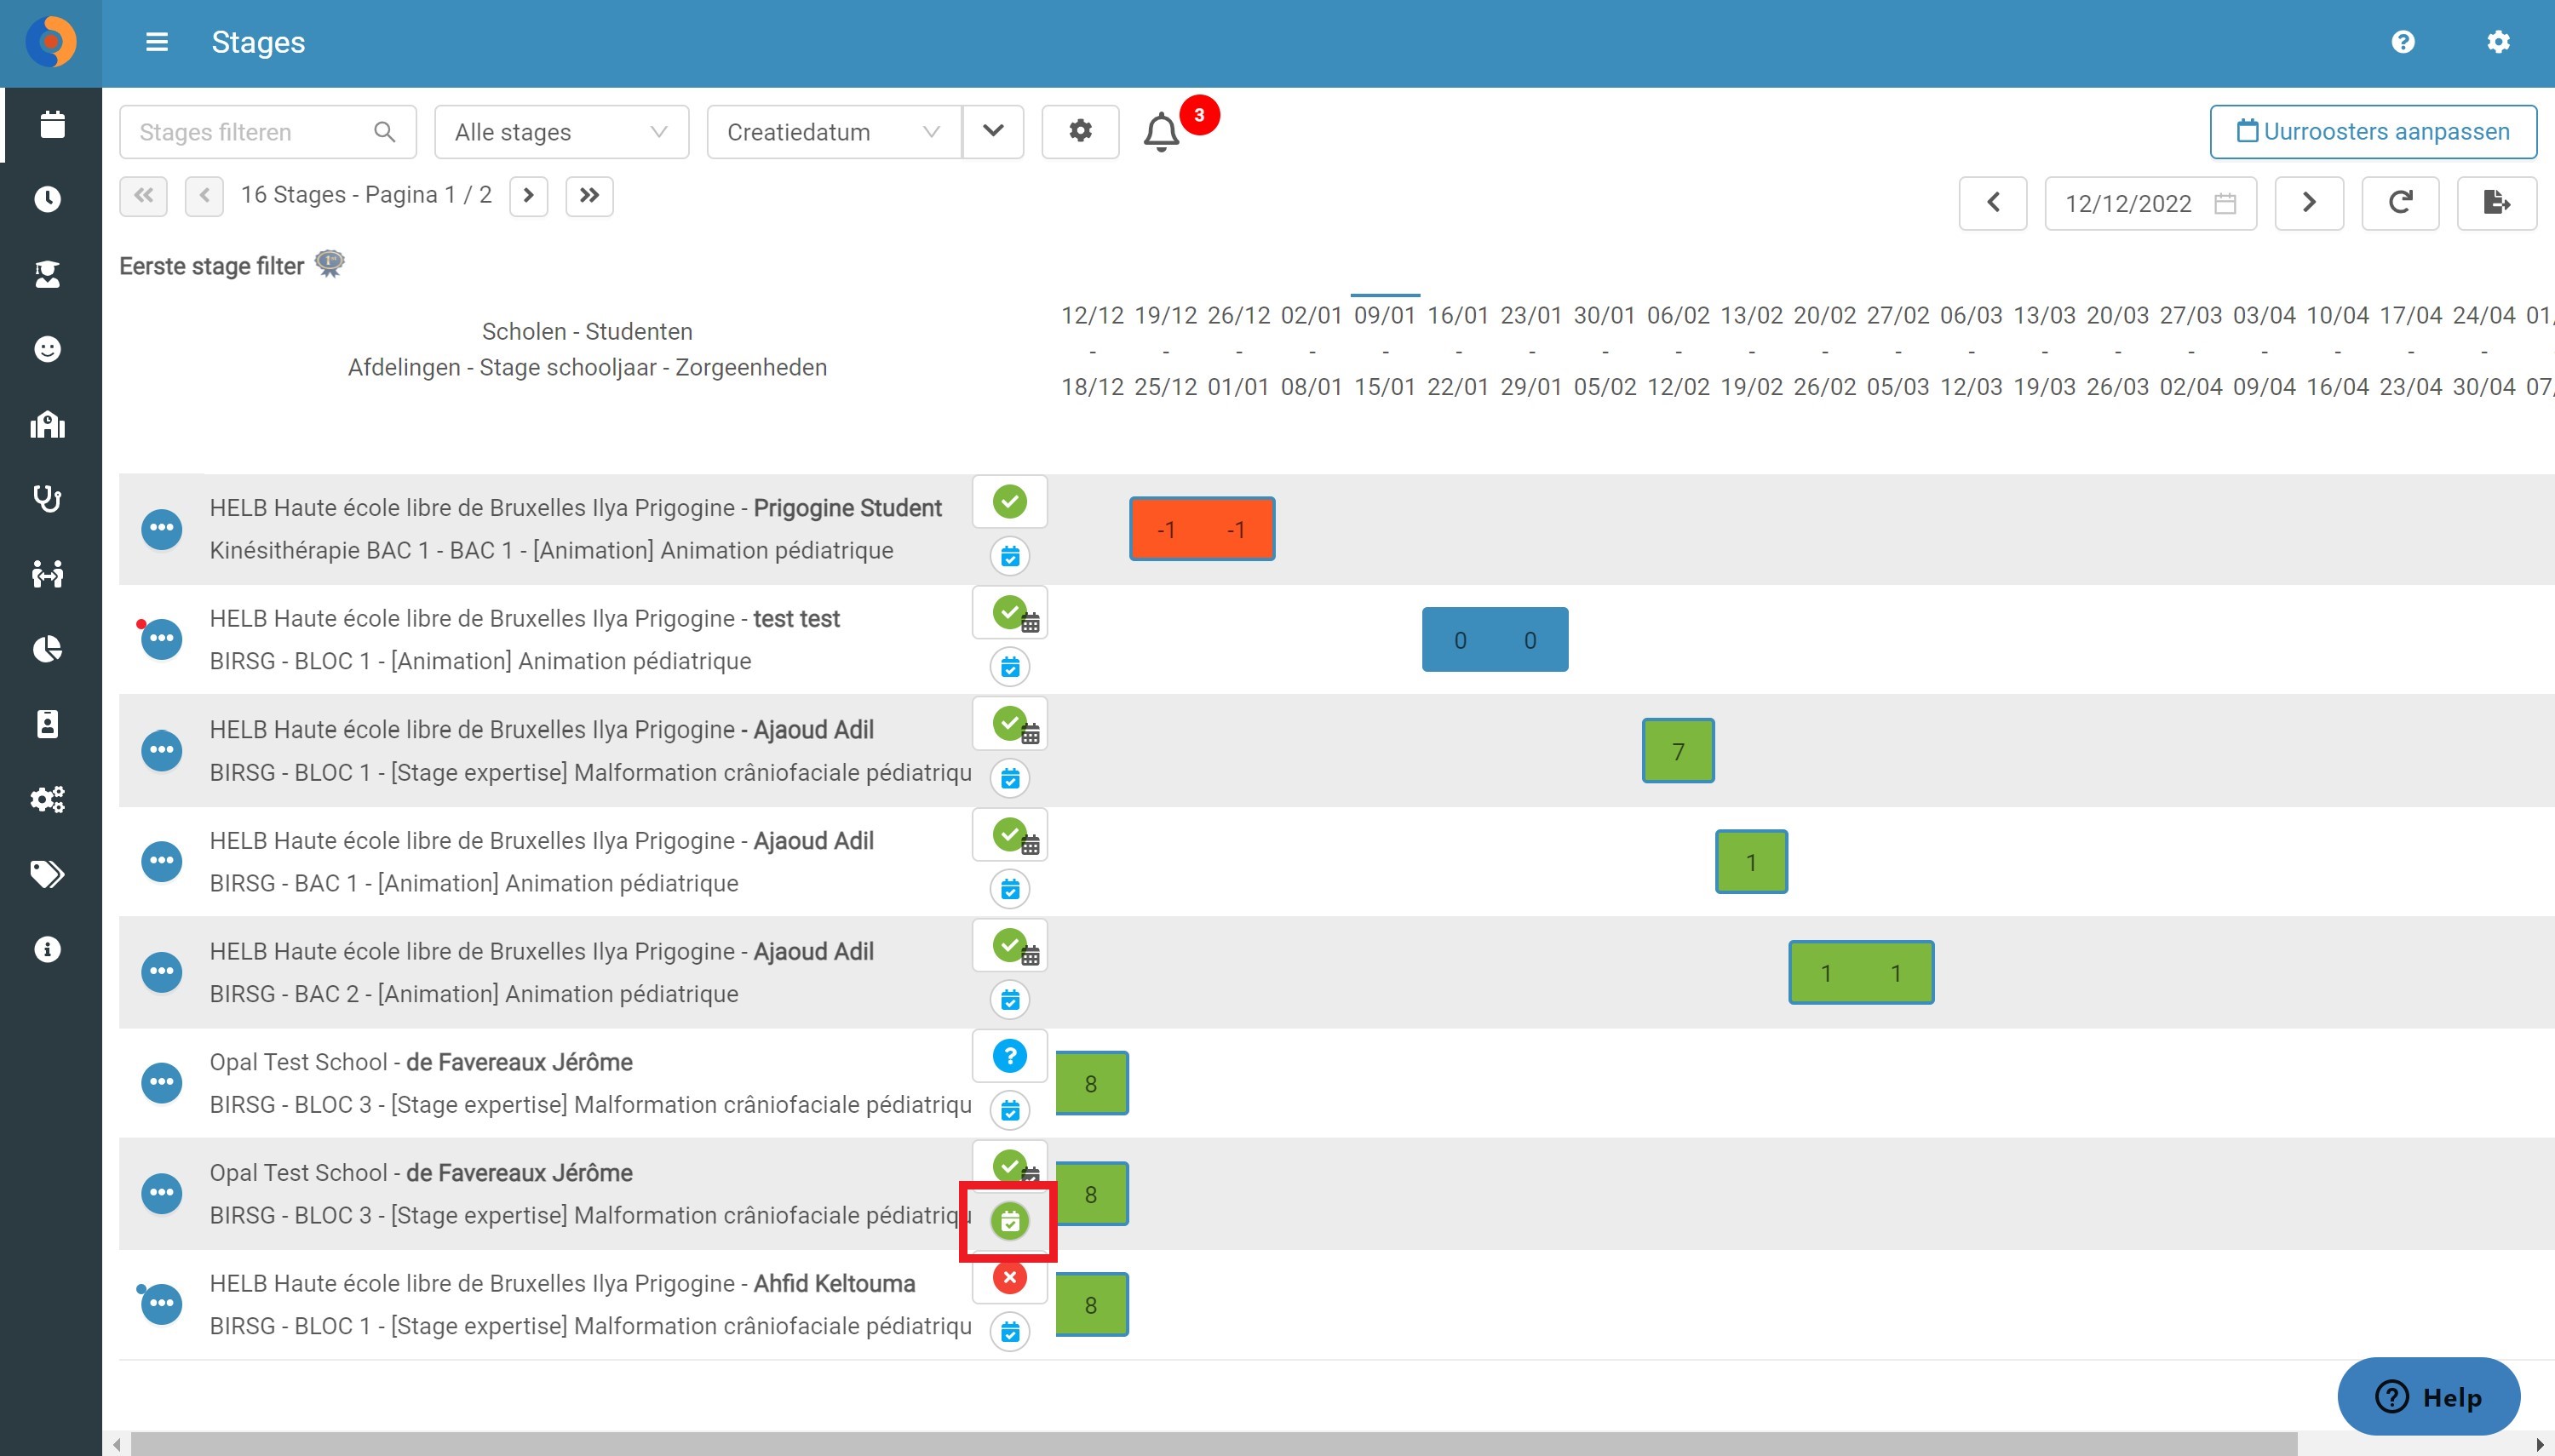Click the Eerste stage filter badge icon
This screenshot has width=2555, height=1456.
[330, 264]
